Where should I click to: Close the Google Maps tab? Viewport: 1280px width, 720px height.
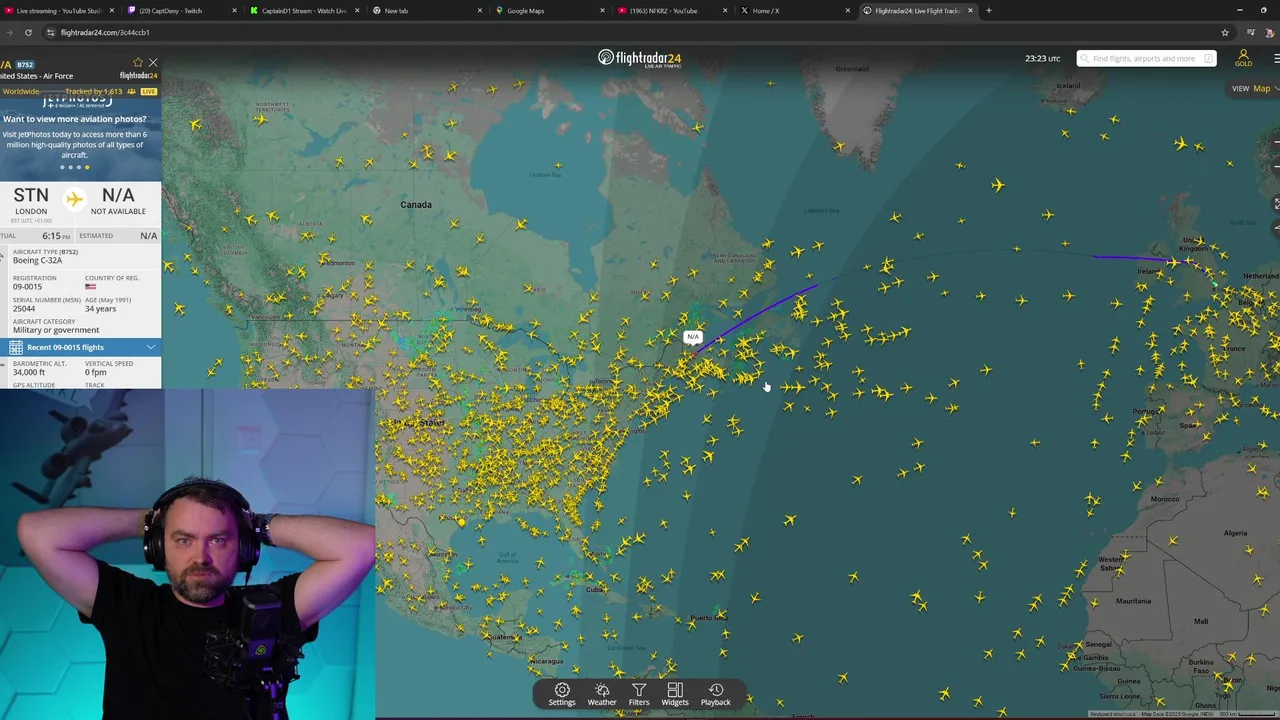[x=602, y=11]
